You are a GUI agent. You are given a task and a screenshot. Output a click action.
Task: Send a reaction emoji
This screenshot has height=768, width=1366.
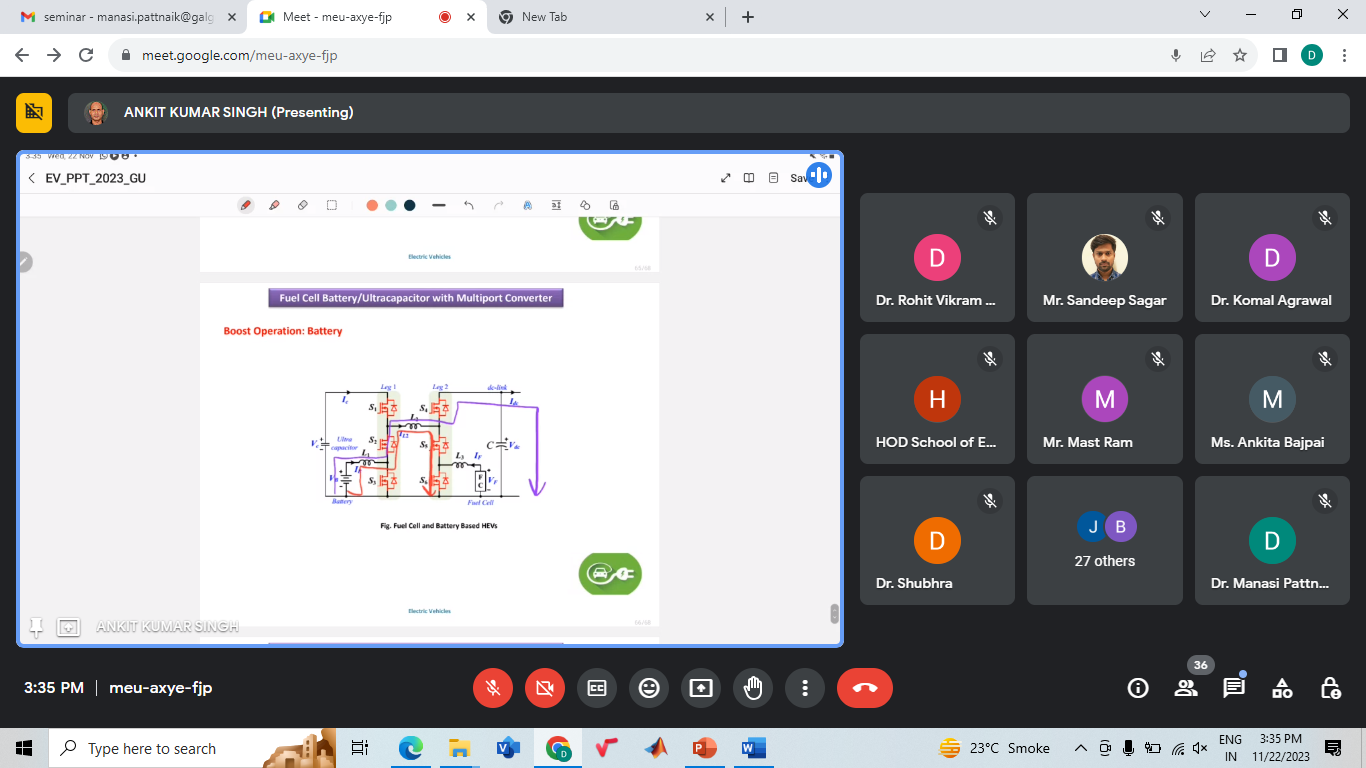pyautogui.click(x=649, y=688)
